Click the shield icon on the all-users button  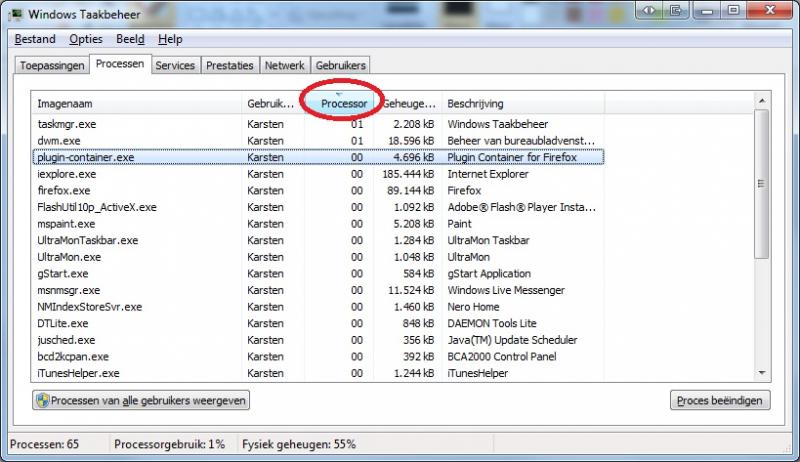click(x=42, y=400)
